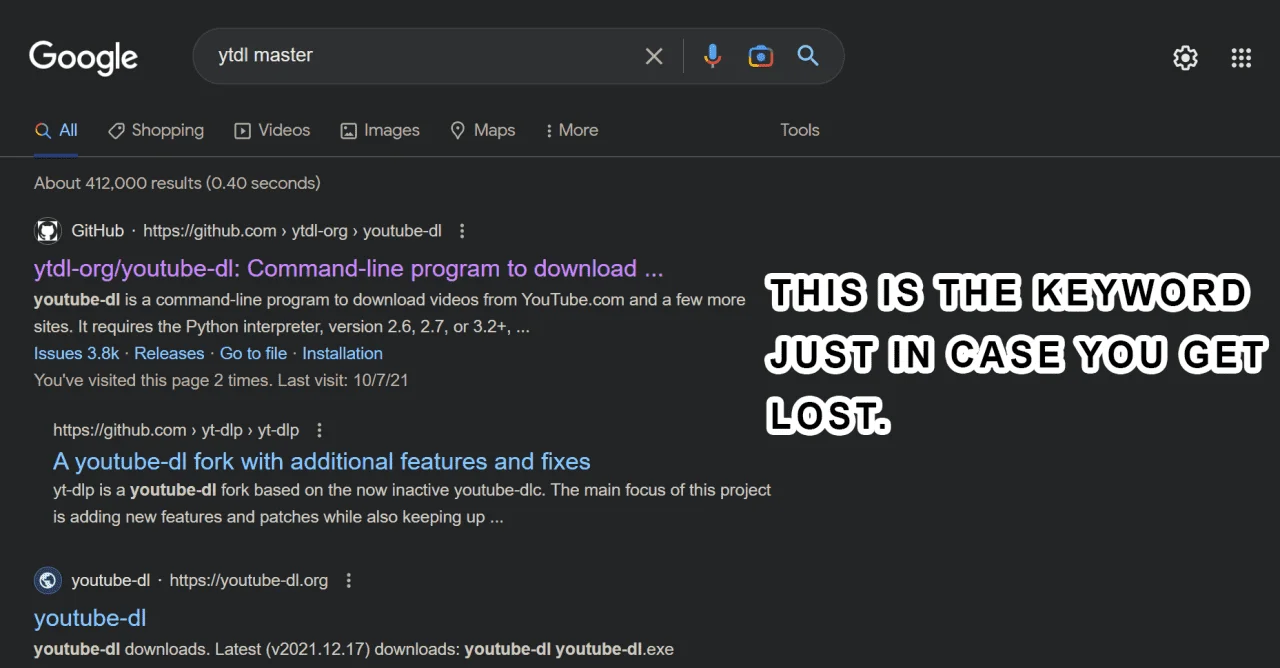Screen dimensions: 1280x668
Task: Switch to the Maps tab
Action: click(x=483, y=130)
